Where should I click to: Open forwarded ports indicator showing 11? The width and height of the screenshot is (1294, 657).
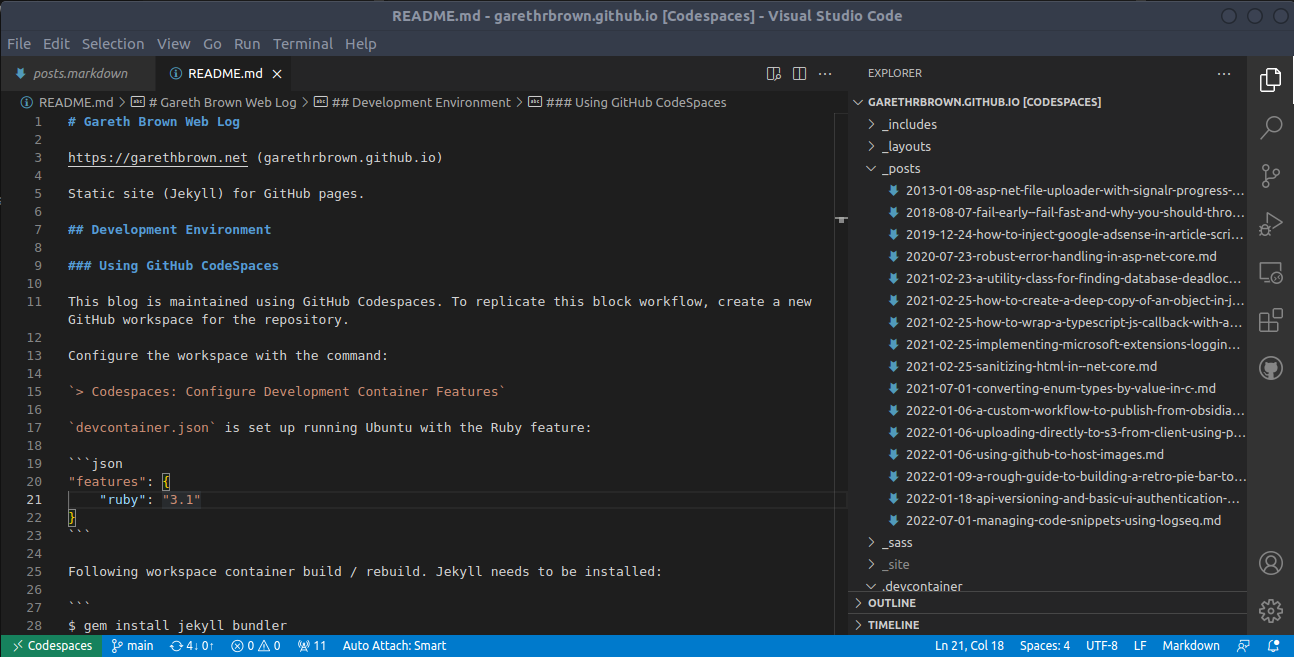click(x=312, y=646)
